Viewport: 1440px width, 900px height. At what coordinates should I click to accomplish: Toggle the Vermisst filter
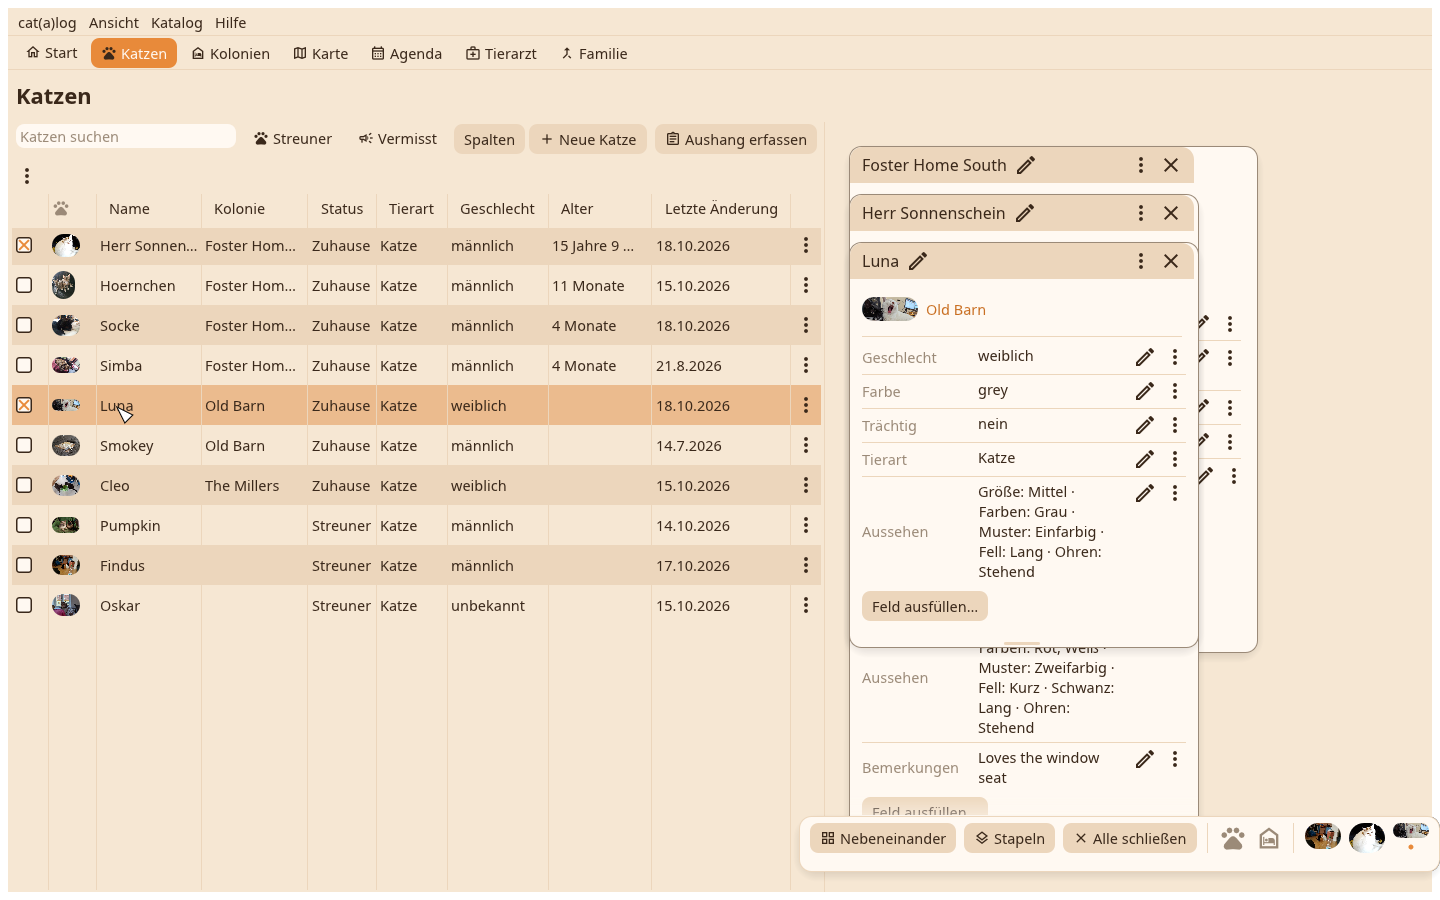(x=398, y=139)
